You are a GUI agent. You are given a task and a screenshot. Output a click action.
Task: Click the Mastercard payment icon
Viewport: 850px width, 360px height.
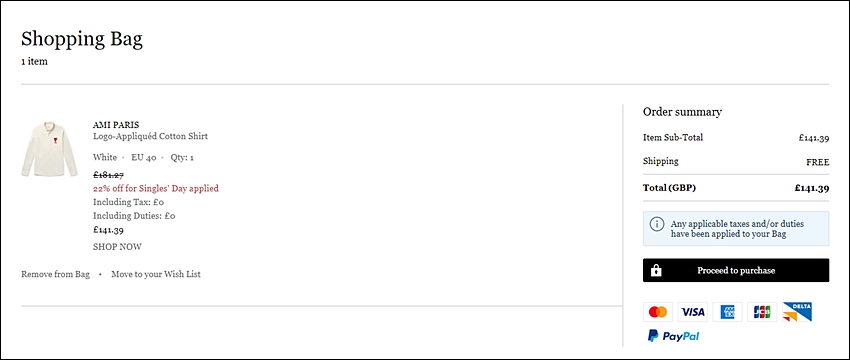[x=658, y=312]
